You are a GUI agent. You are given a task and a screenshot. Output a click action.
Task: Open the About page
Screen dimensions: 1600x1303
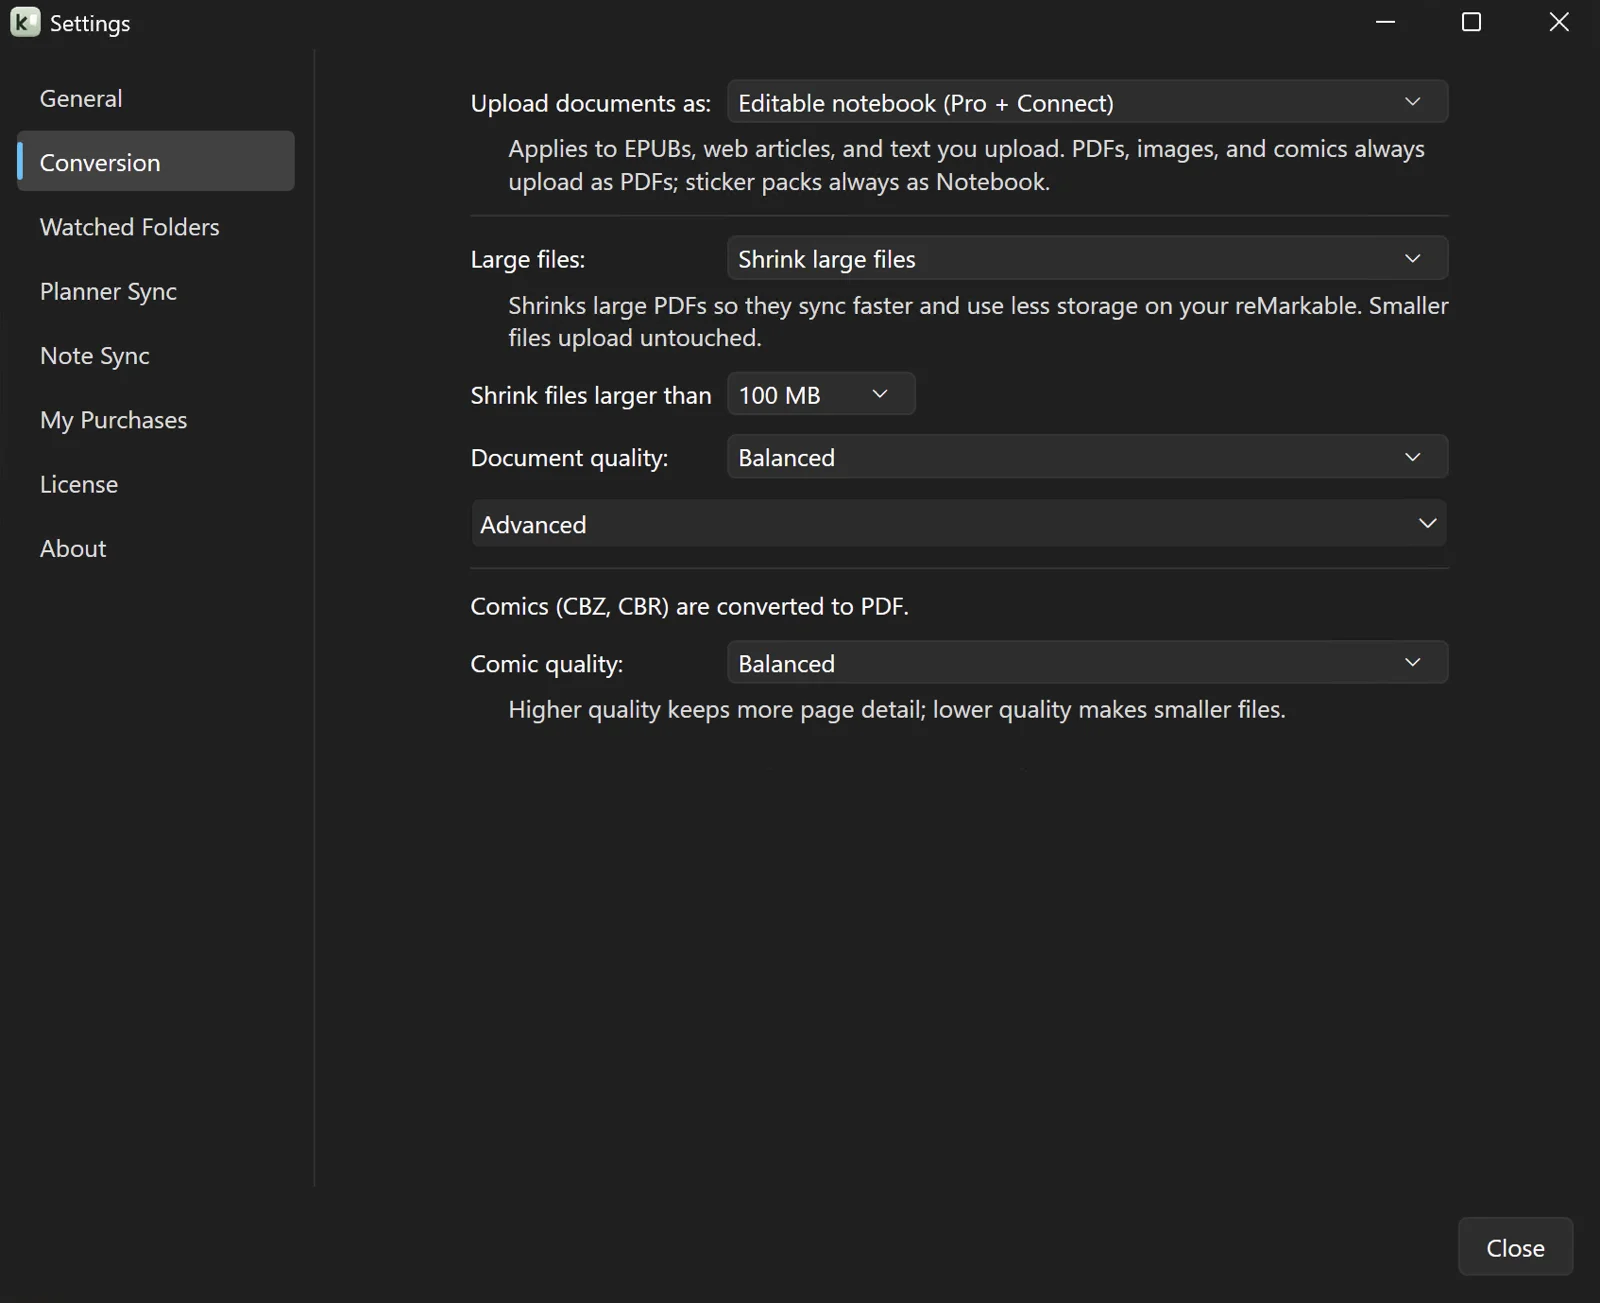(x=156, y=548)
